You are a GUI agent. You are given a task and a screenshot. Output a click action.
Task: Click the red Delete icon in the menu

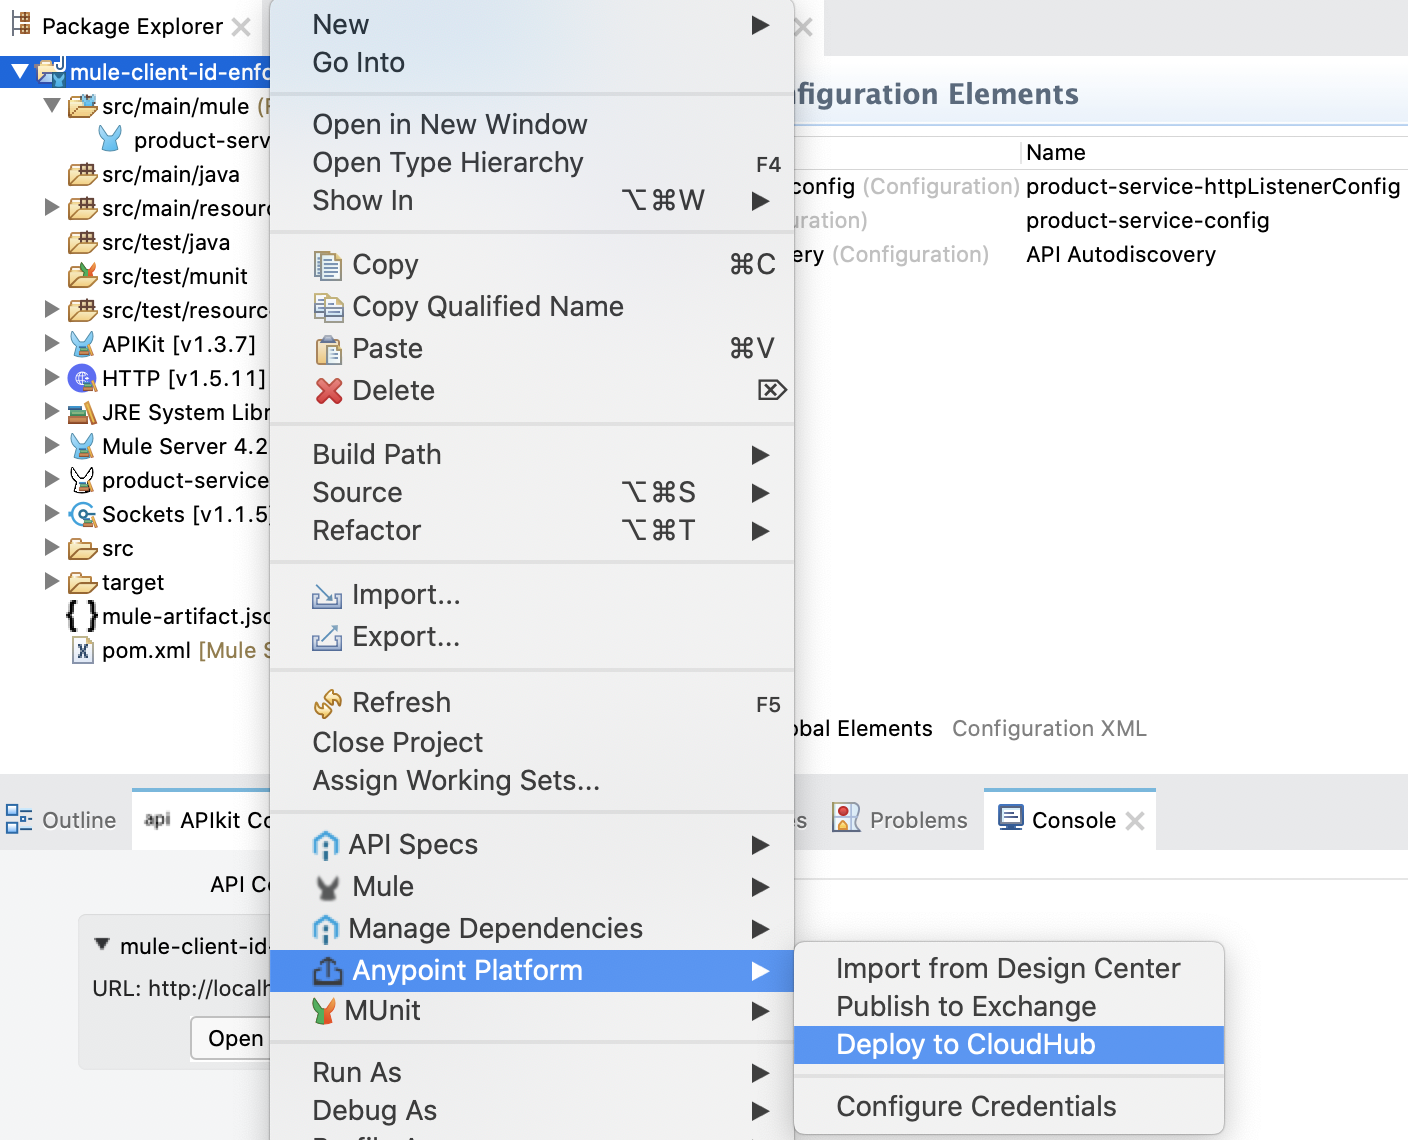pyautogui.click(x=328, y=390)
